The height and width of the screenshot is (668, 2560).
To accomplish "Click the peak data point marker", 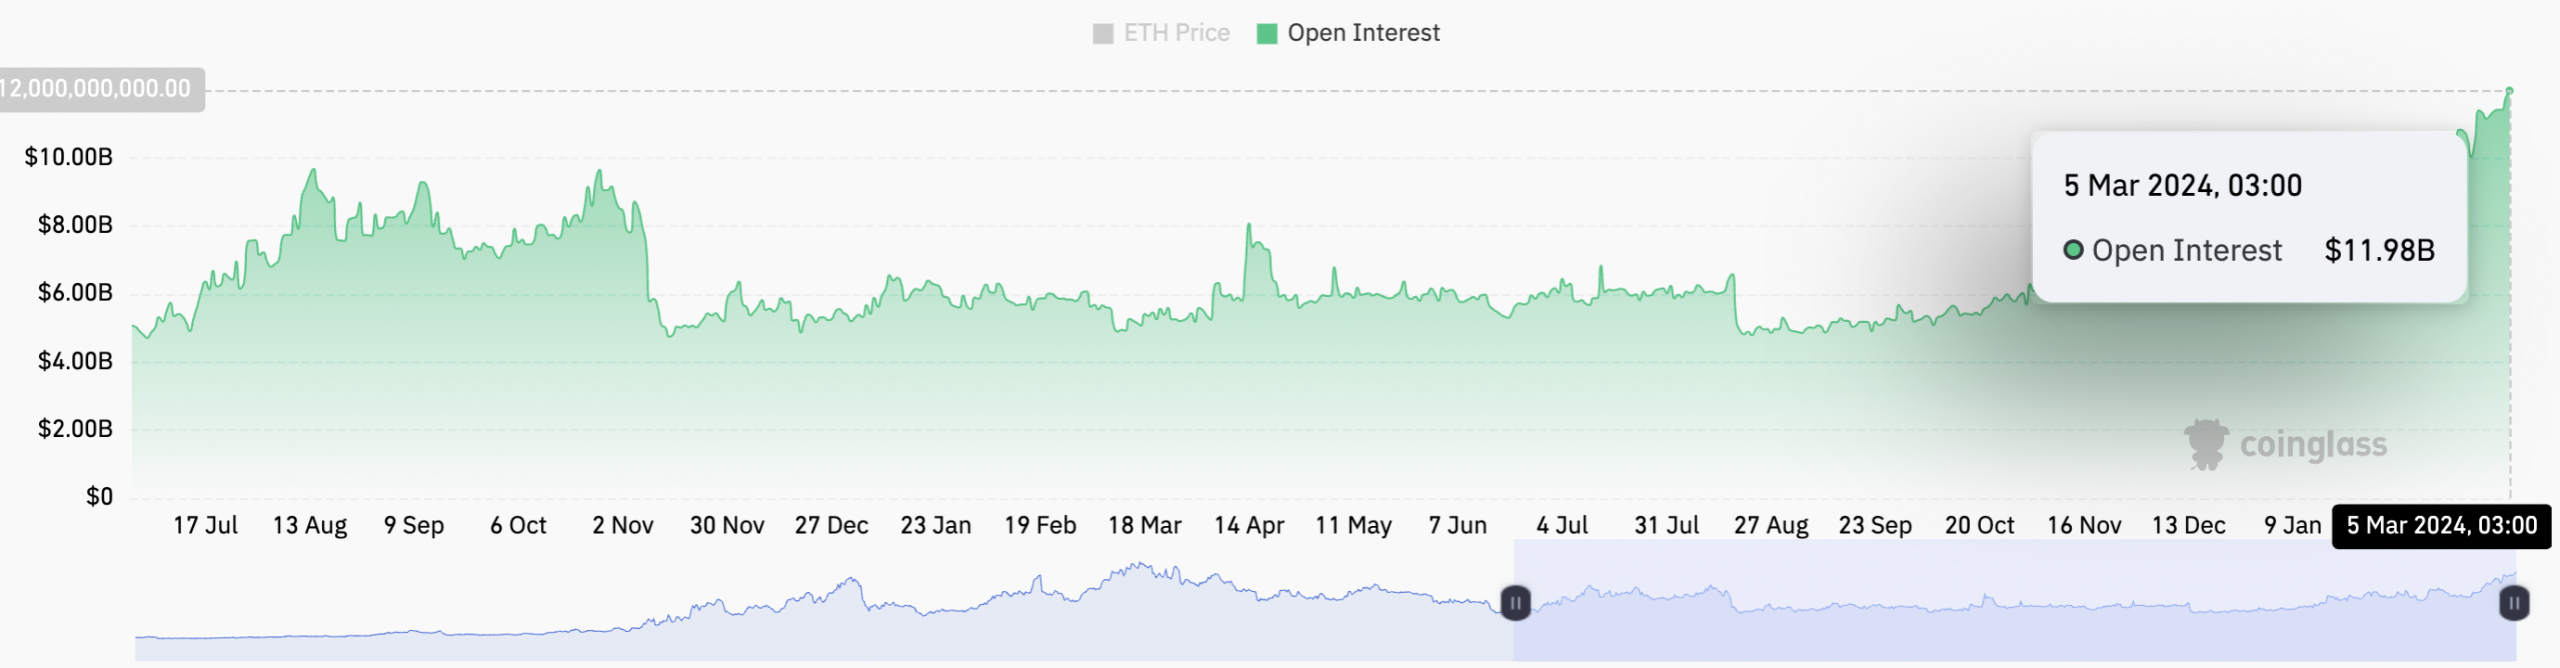I will click(2509, 91).
